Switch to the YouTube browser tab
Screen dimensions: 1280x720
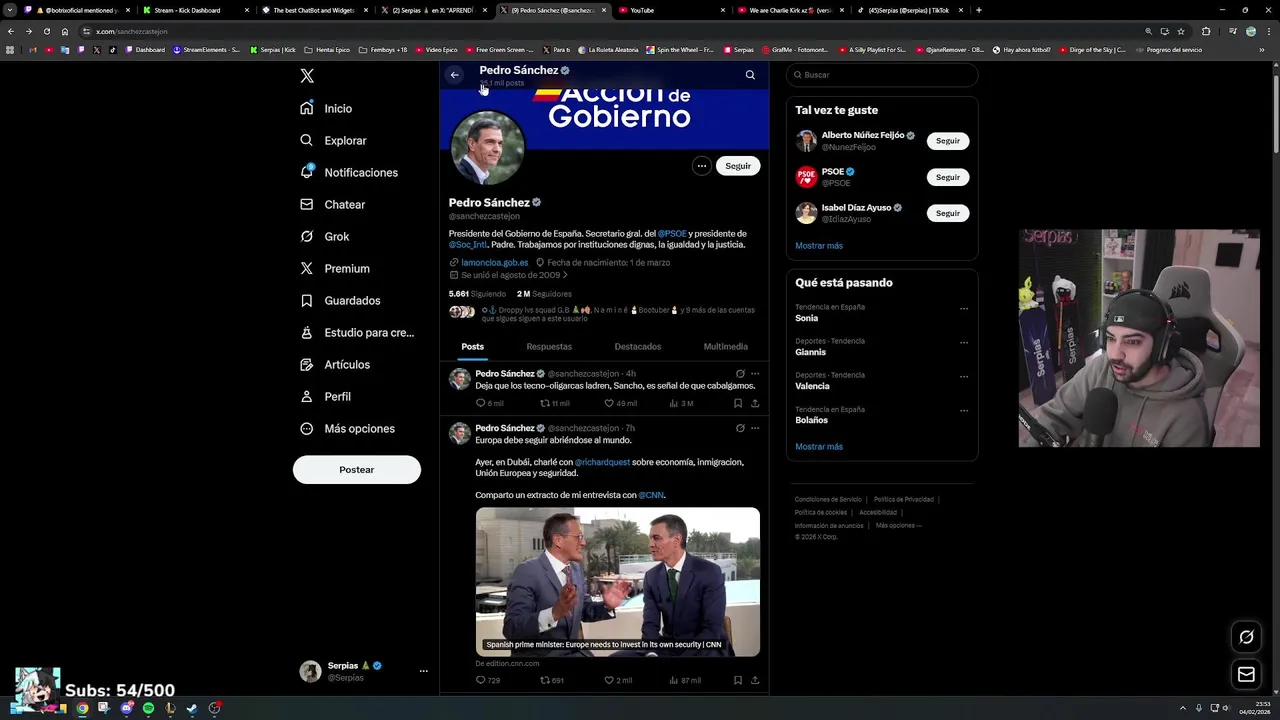tap(672, 10)
